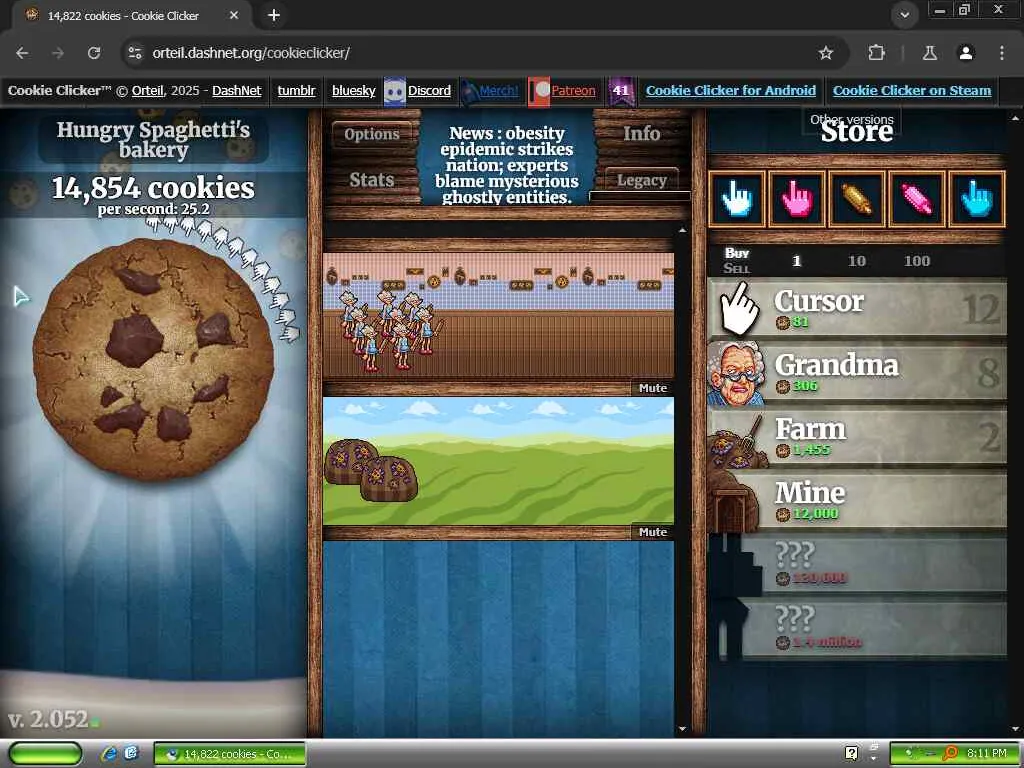Visit the tumblr link
The width and height of the screenshot is (1024, 768).
point(296,91)
